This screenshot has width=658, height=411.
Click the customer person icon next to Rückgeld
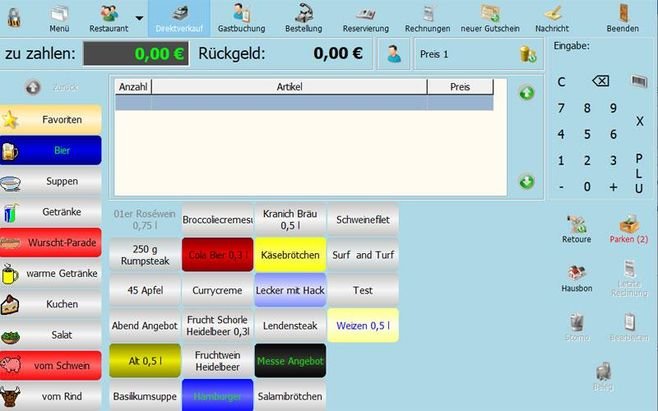(394, 54)
